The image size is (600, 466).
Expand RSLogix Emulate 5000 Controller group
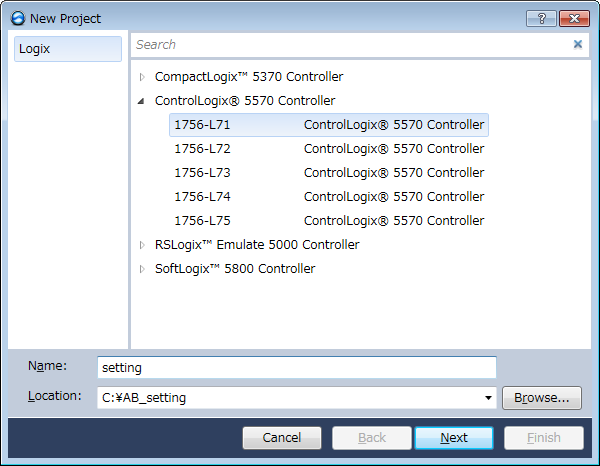point(142,245)
